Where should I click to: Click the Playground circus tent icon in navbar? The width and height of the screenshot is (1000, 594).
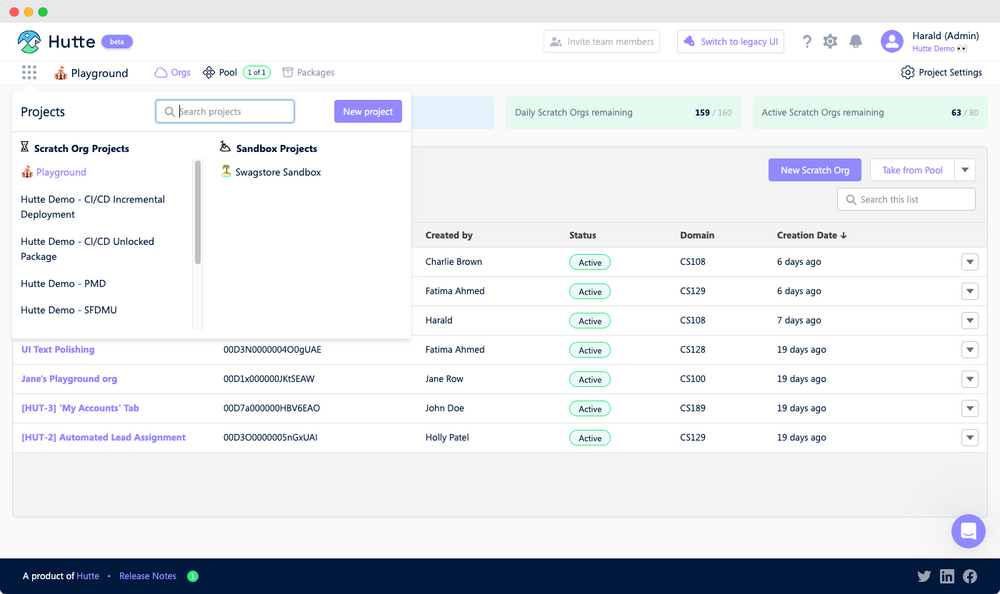pos(61,73)
